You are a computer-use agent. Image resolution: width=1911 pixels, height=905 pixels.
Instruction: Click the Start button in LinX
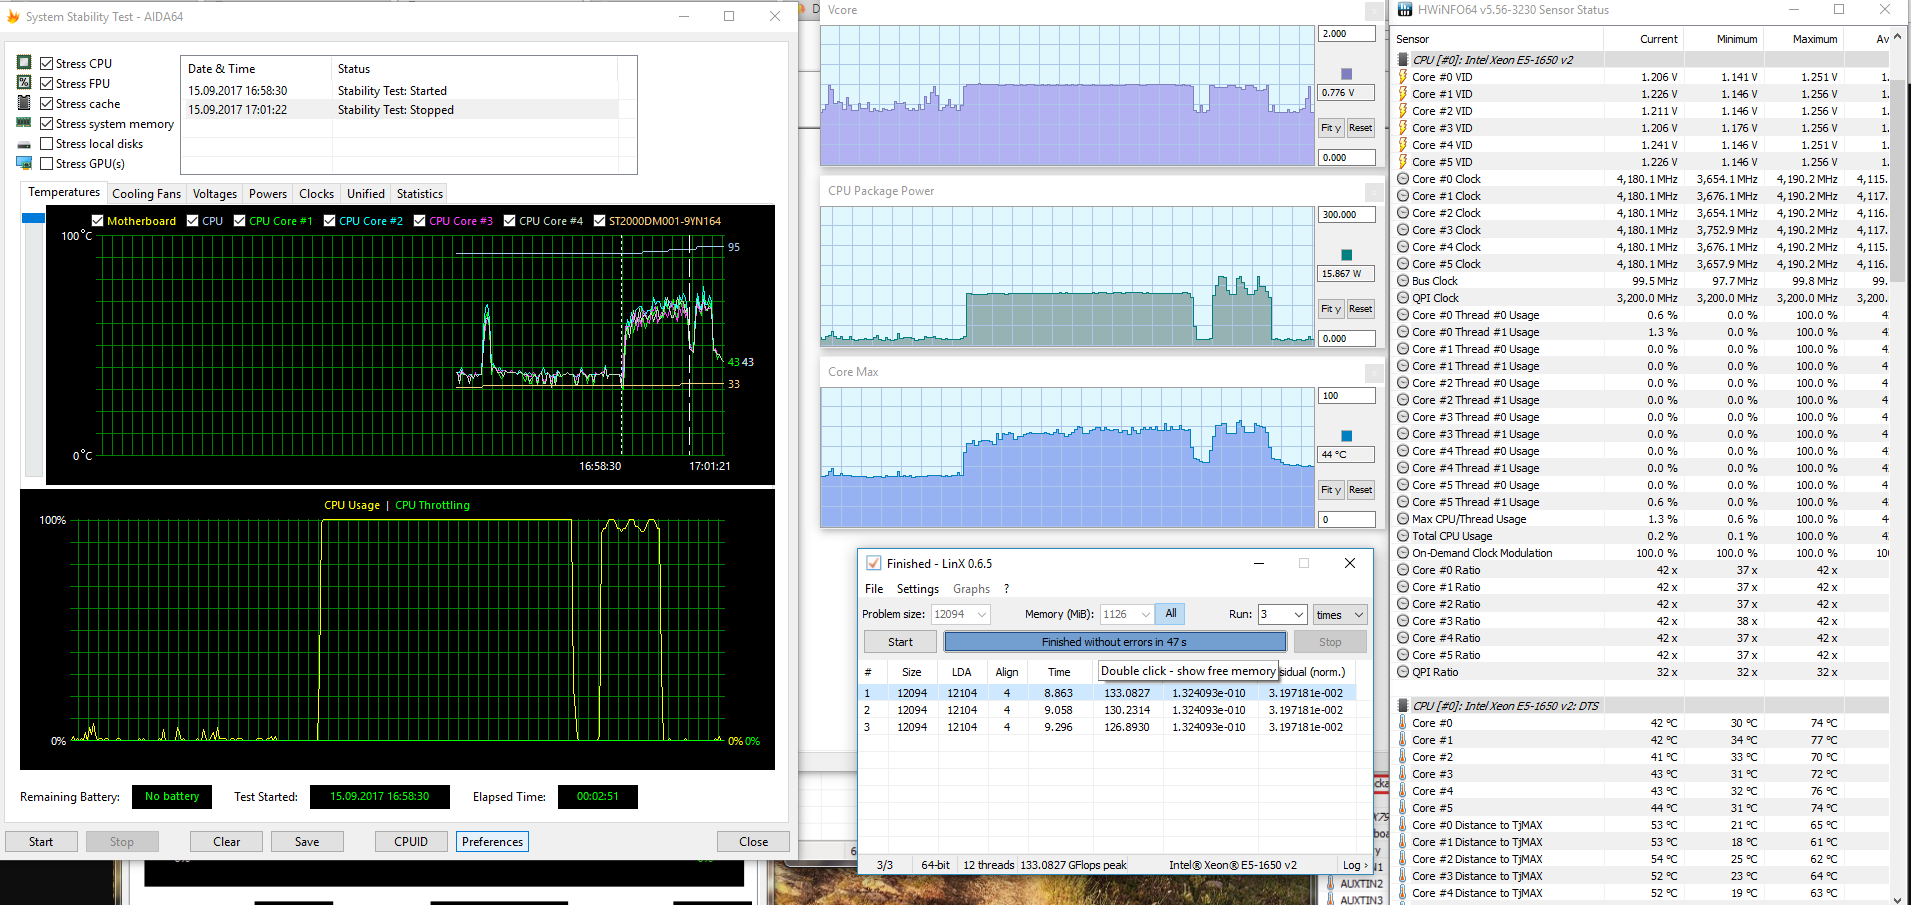click(x=900, y=642)
